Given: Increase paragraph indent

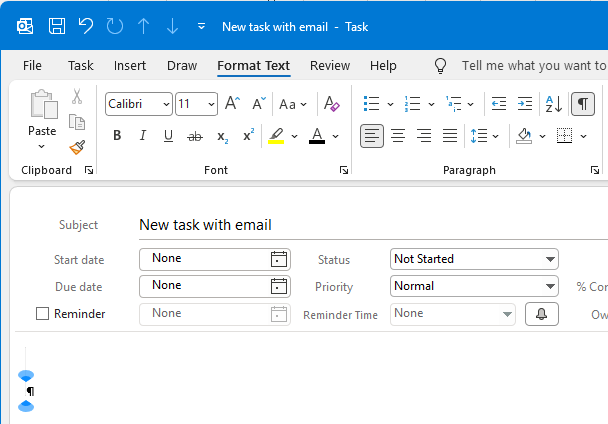Looking at the screenshot, I should click(525, 104).
